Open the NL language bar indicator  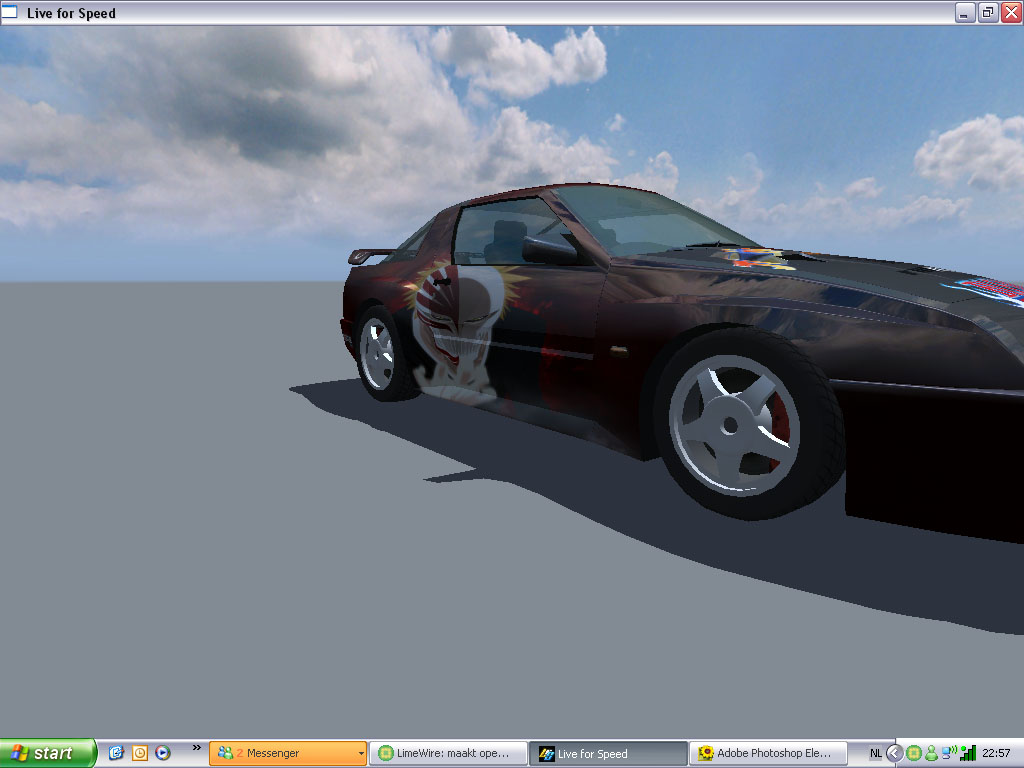coord(876,754)
